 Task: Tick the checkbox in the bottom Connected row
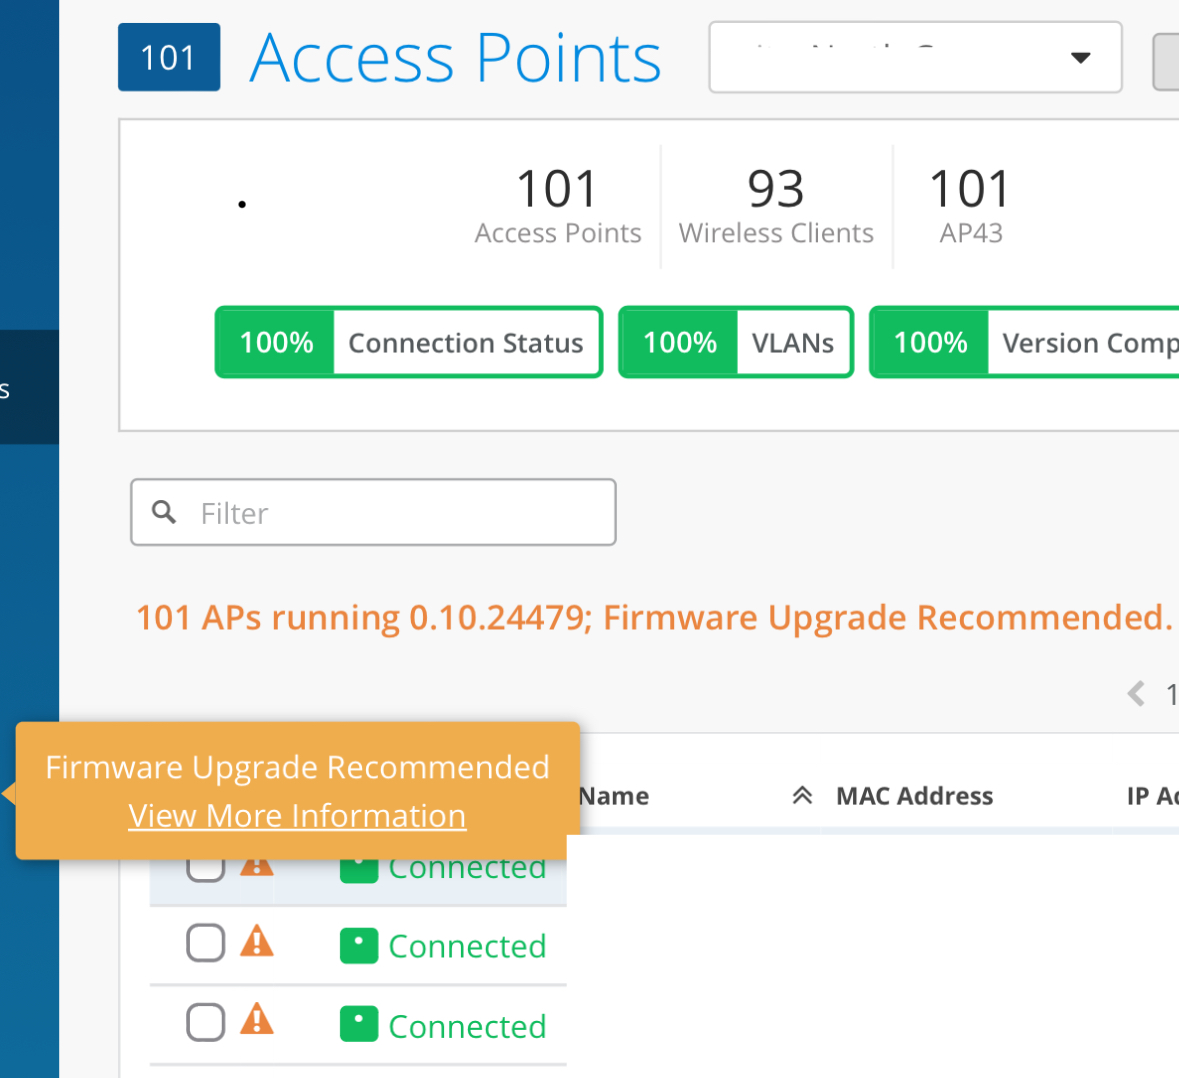(x=205, y=1022)
